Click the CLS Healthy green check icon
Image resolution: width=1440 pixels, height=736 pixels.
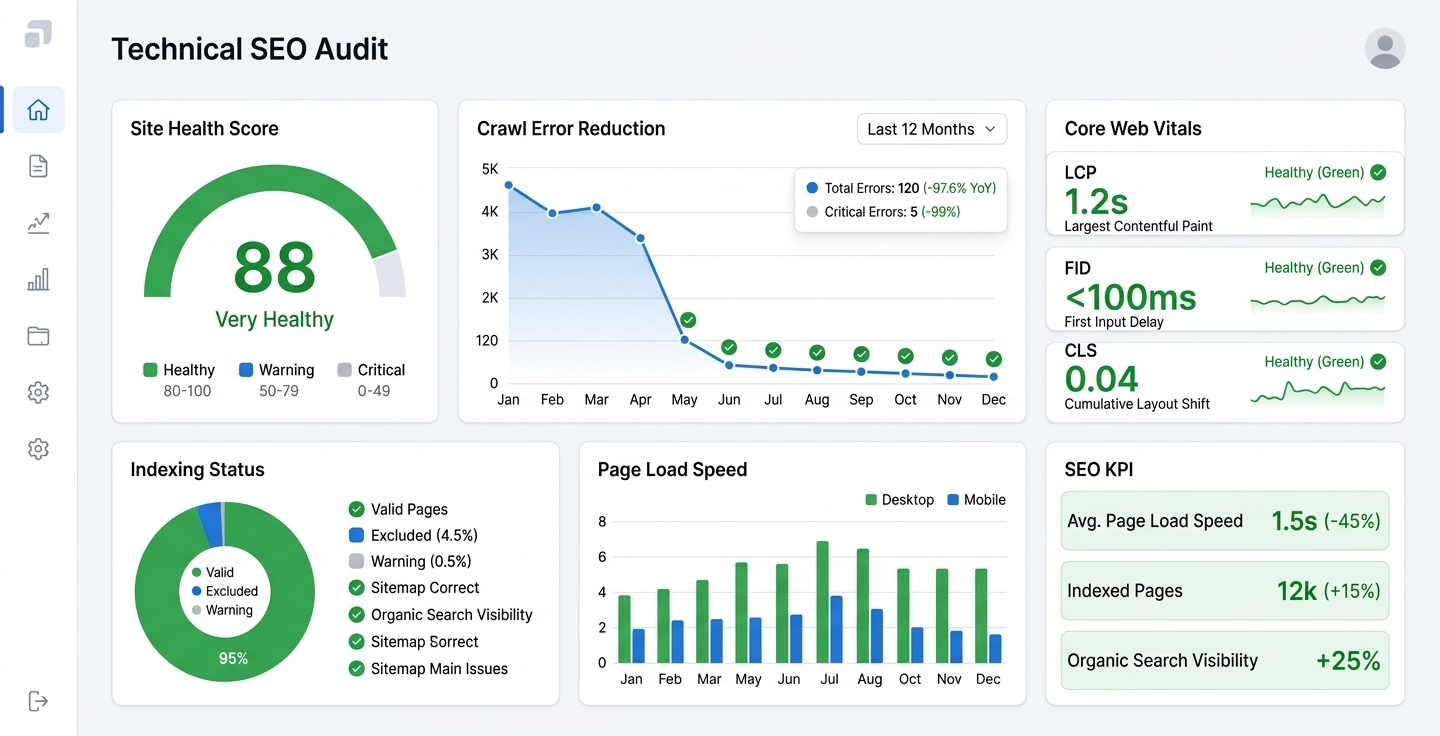(x=1378, y=361)
